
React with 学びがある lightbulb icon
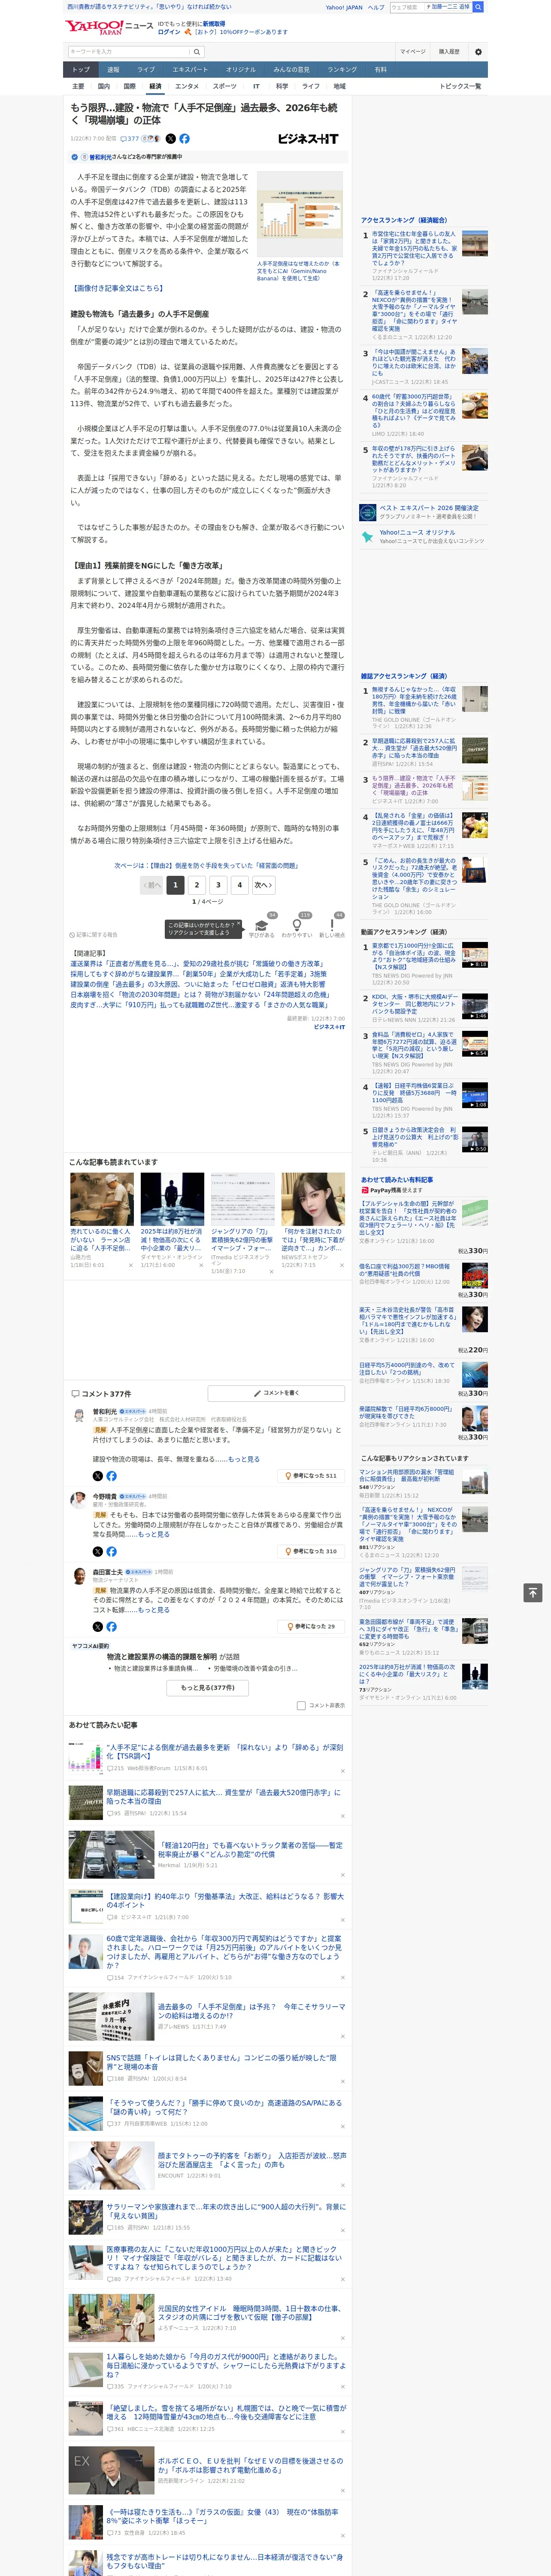pyautogui.click(x=262, y=927)
